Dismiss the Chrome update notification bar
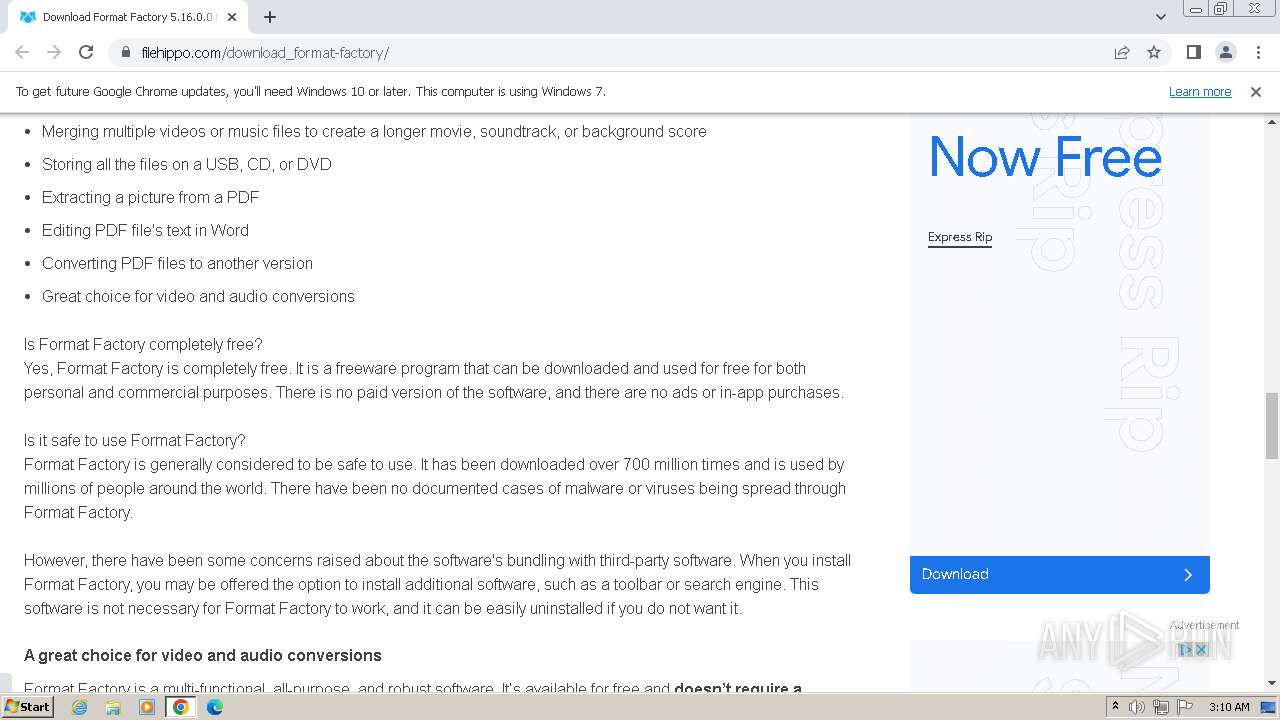Image resolution: width=1280 pixels, height=720 pixels. [x=1256, y=92]
